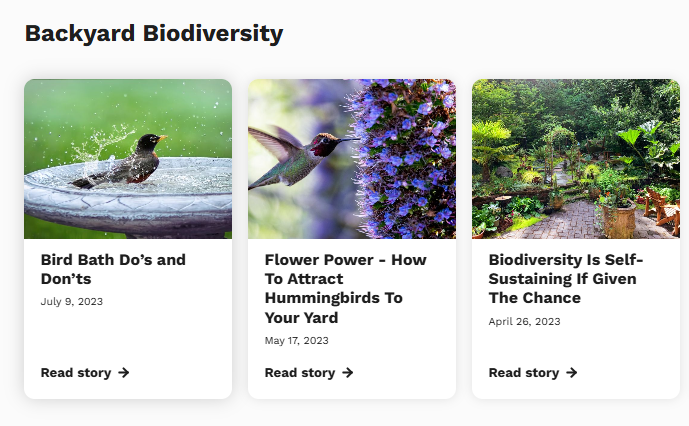Click the July 9, 2023 date

coord(72,301)
